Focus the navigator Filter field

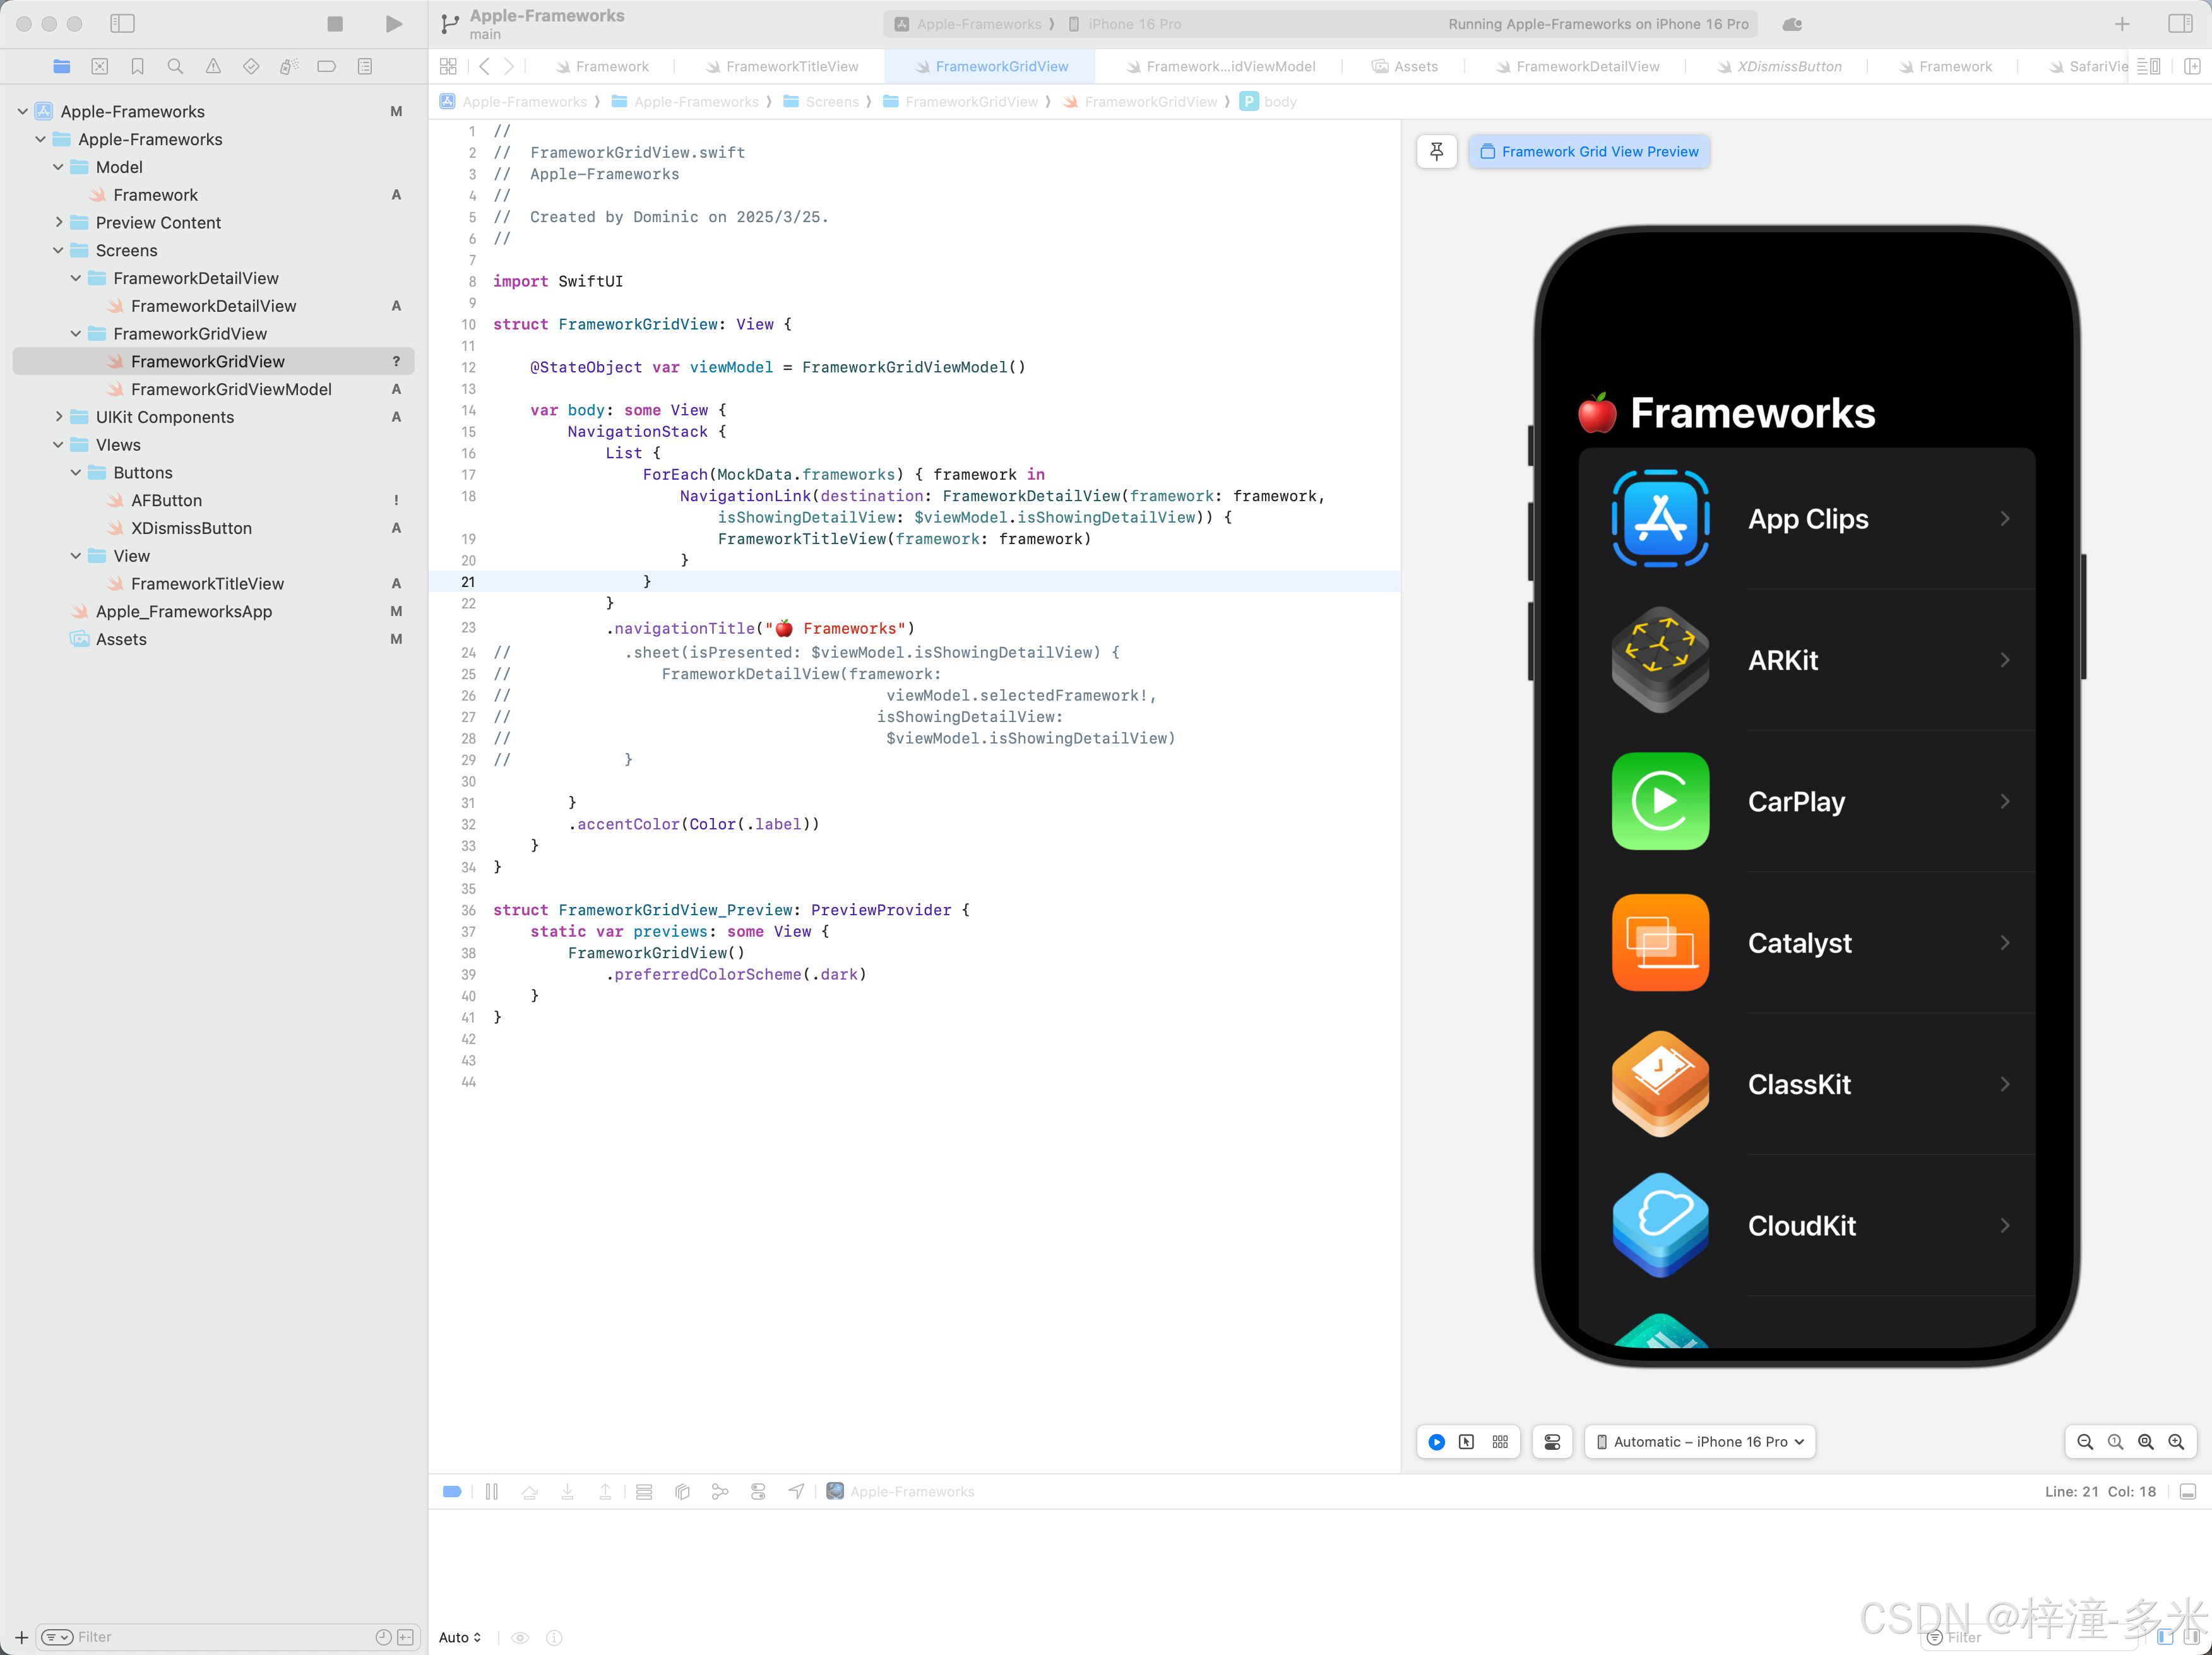(x=228, y=1637)
